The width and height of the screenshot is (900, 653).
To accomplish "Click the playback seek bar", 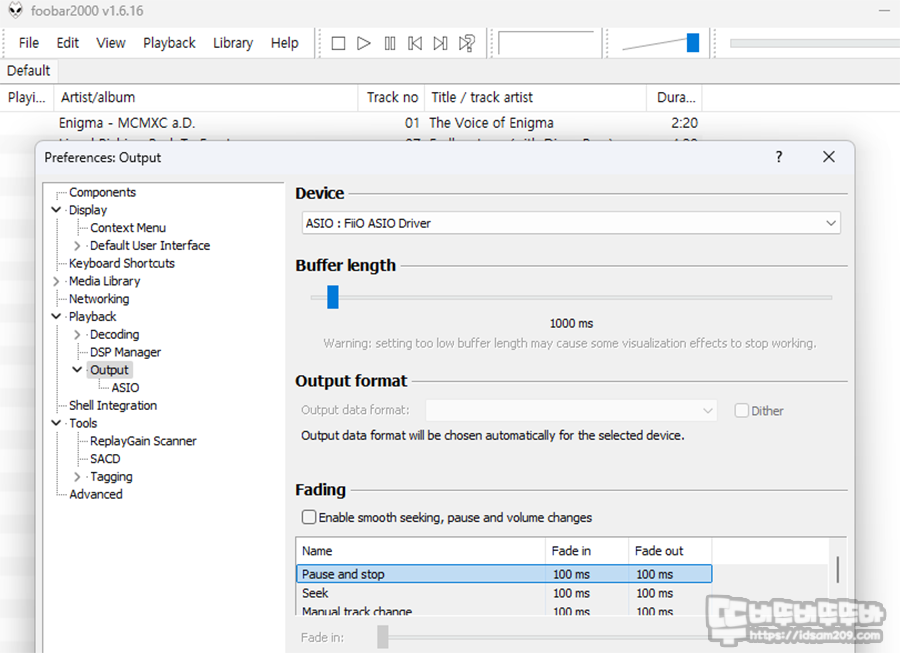I will [814, 44].
